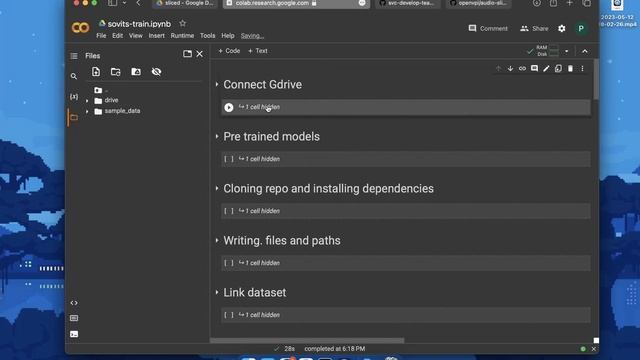Collapse the header with chevron up
This screenshot has height=360, width=640.
[x=585, y=51]
